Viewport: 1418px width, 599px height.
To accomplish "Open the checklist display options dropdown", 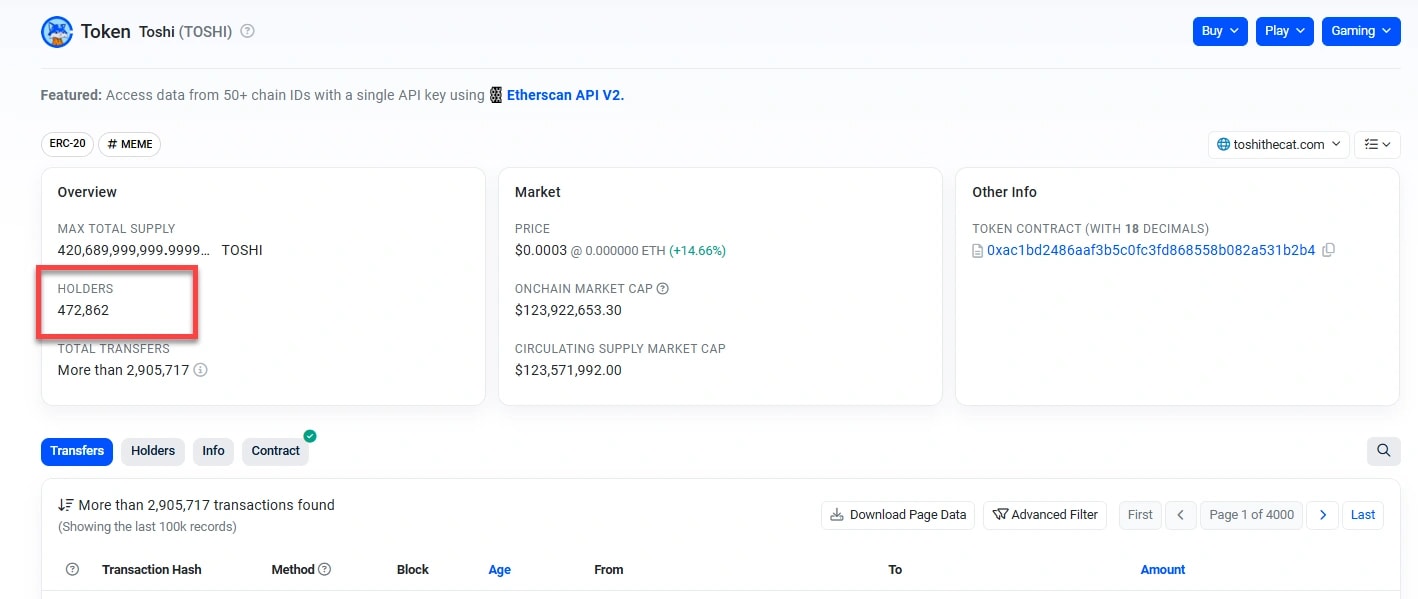I will pos(1377,144).
